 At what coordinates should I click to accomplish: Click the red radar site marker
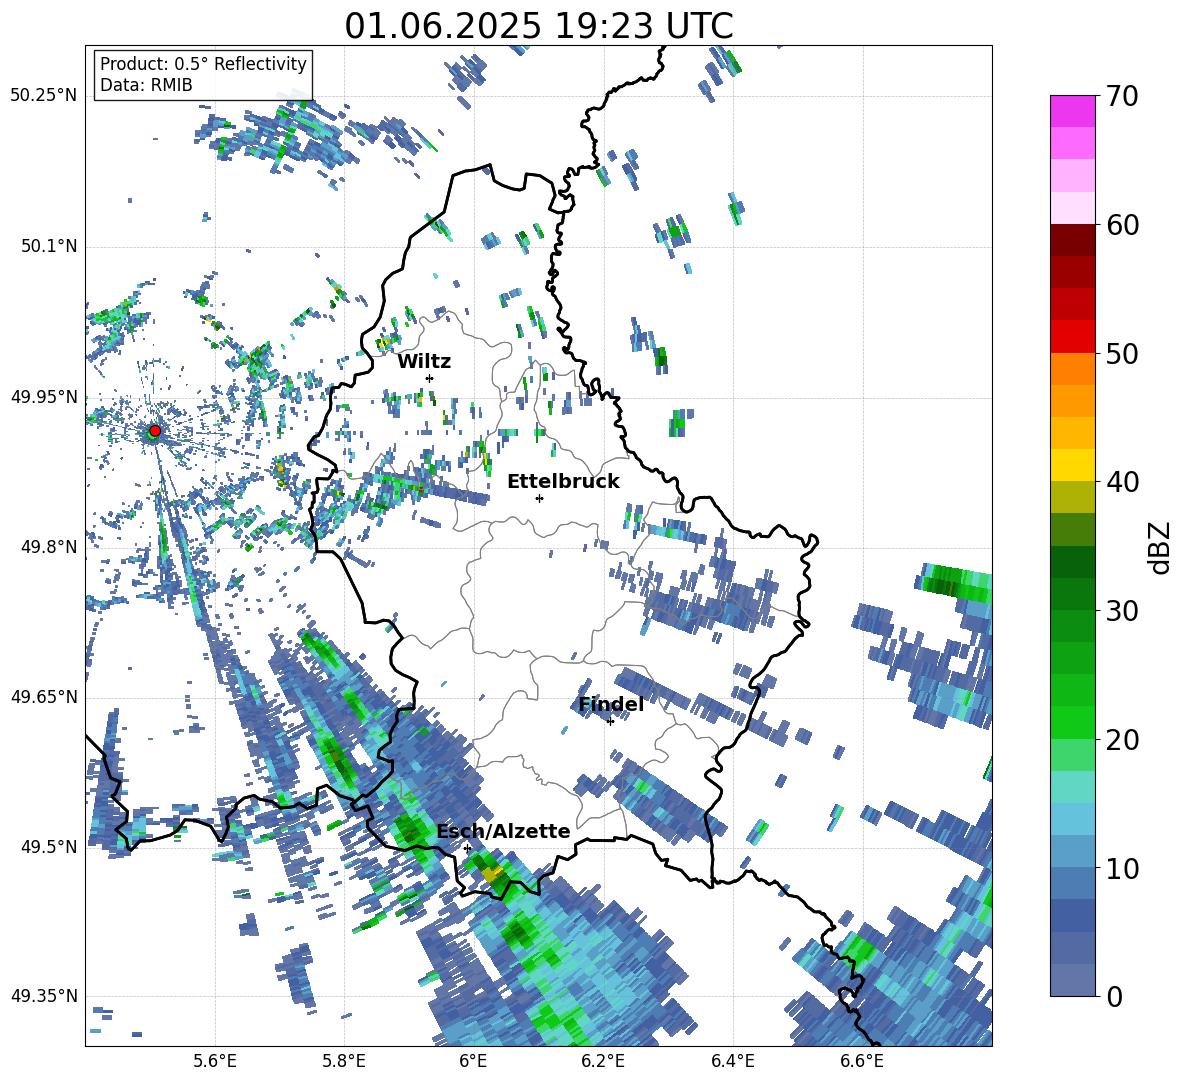click(x=155, y=431)
